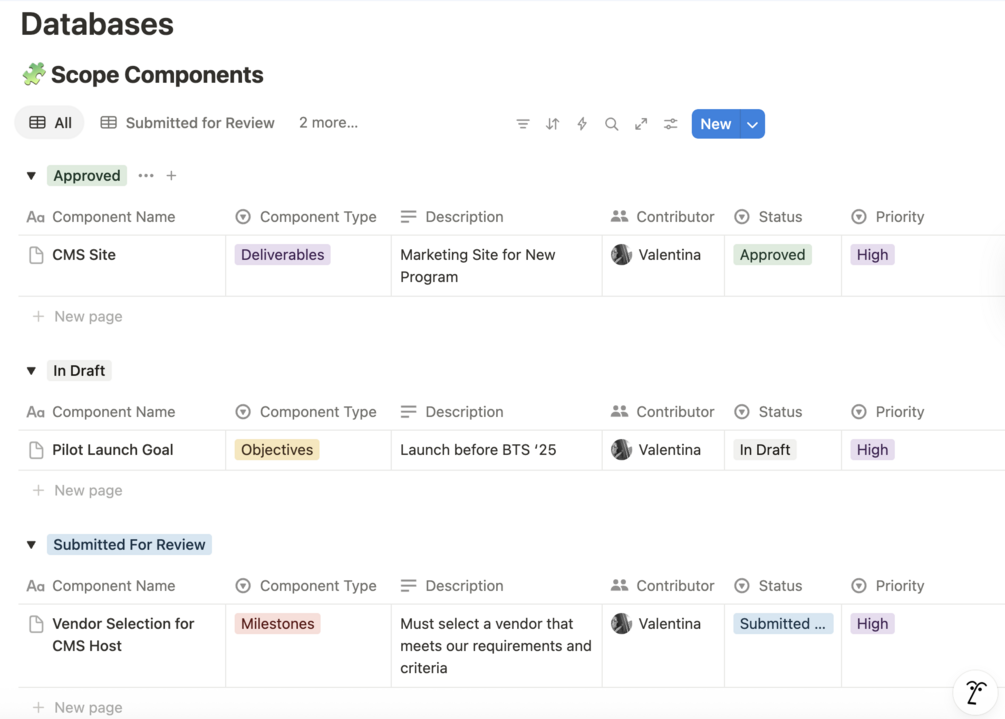Click the blue New button
This screenshot has width=1005, height=719.
tap(715, 124)
